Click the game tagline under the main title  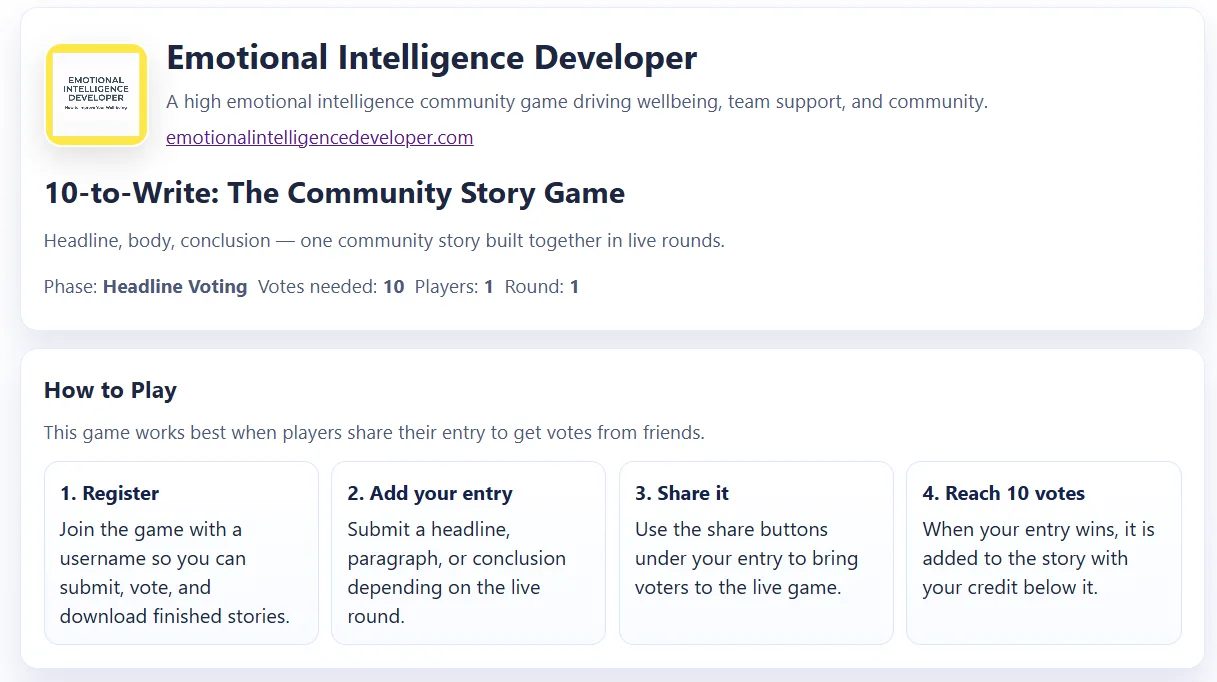[577, 101]
